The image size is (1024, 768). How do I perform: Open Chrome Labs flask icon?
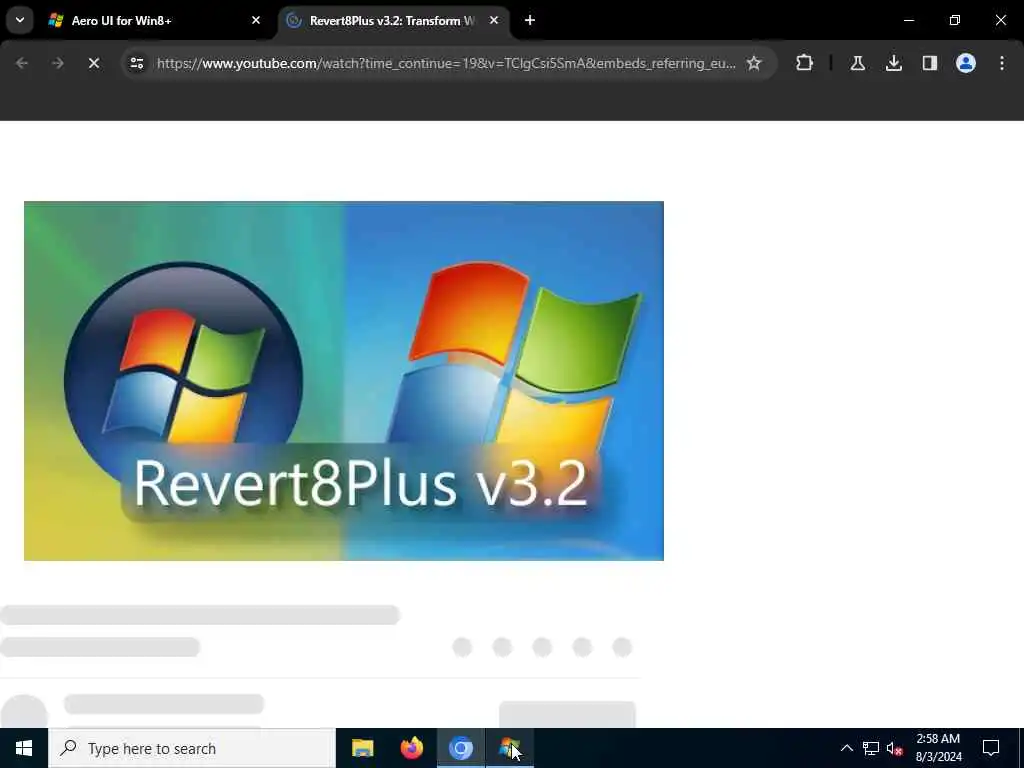(x=857, y=63)
